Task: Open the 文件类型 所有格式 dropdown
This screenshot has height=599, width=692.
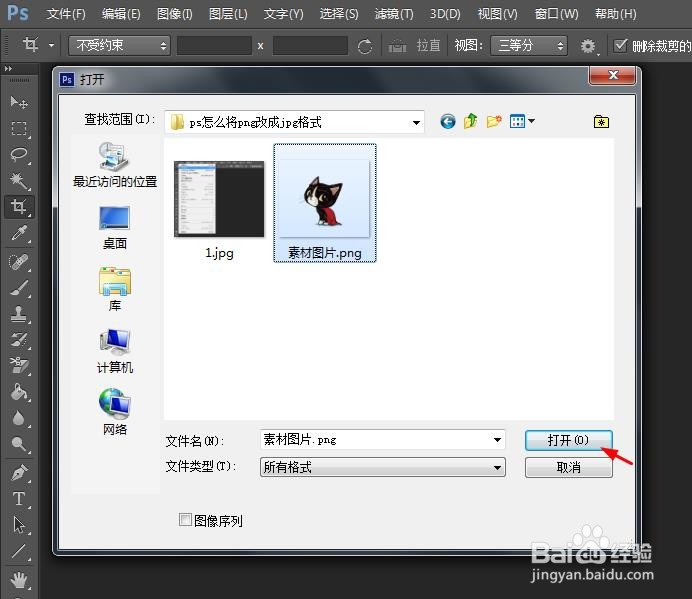Action: point(383,467)
